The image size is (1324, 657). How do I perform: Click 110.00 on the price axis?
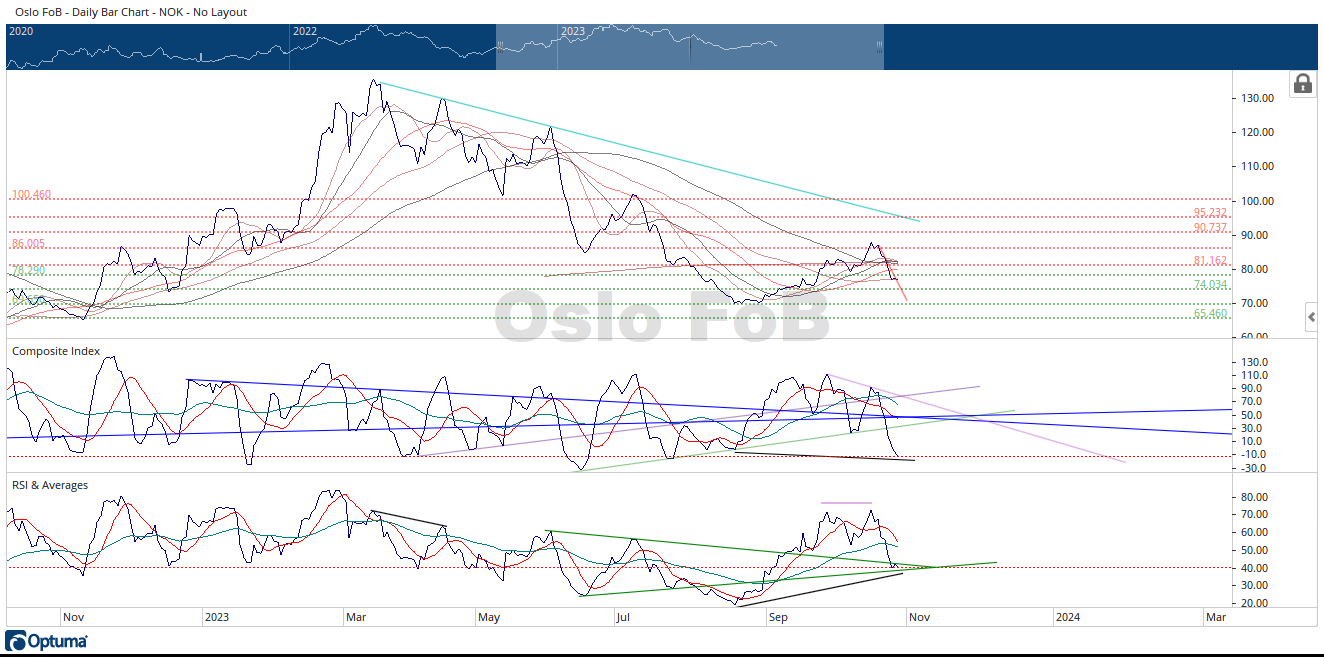1257,166
